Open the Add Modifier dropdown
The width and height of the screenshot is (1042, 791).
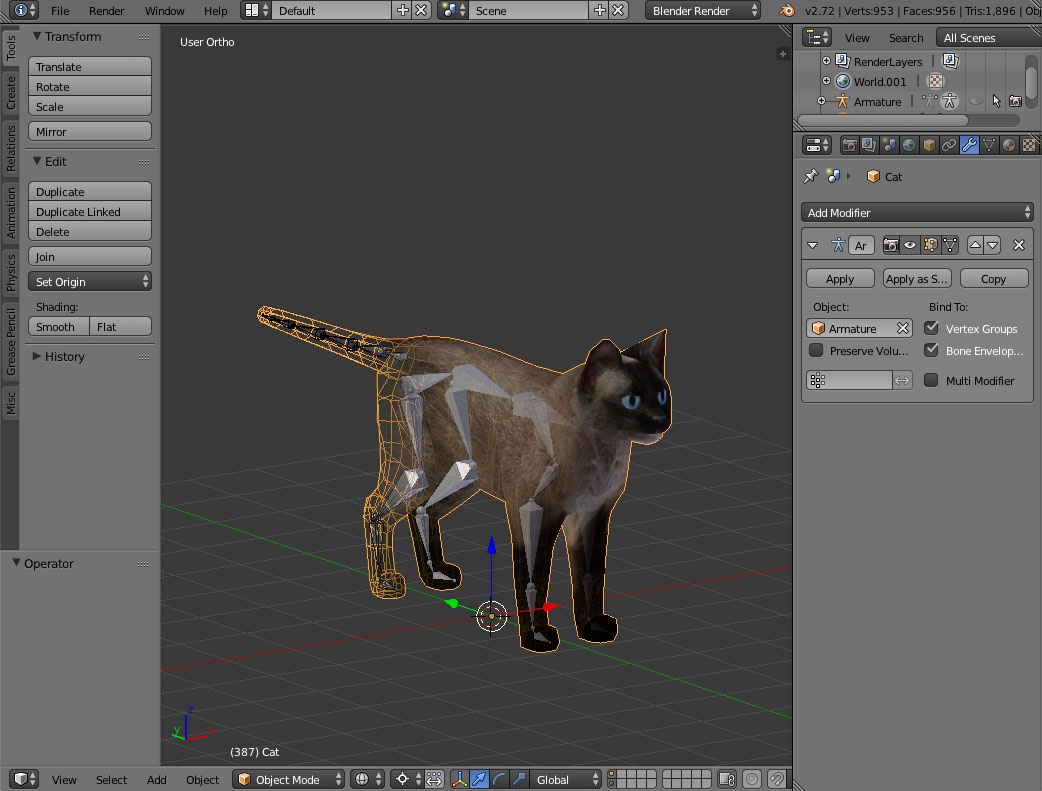[917, 212]
